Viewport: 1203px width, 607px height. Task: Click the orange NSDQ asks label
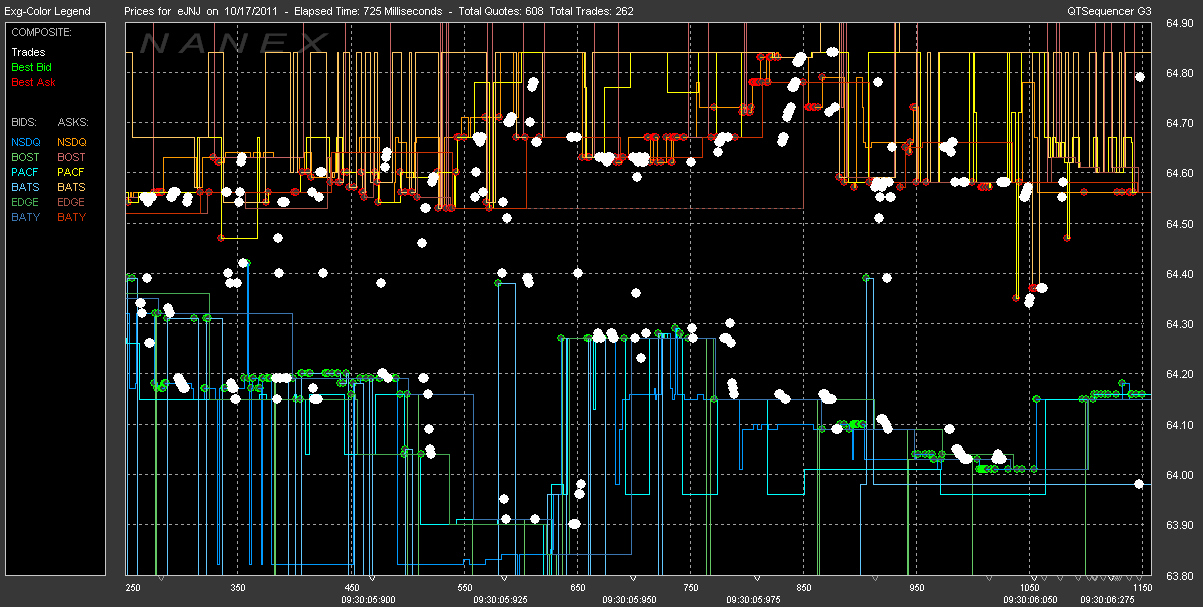click(72, 142)
